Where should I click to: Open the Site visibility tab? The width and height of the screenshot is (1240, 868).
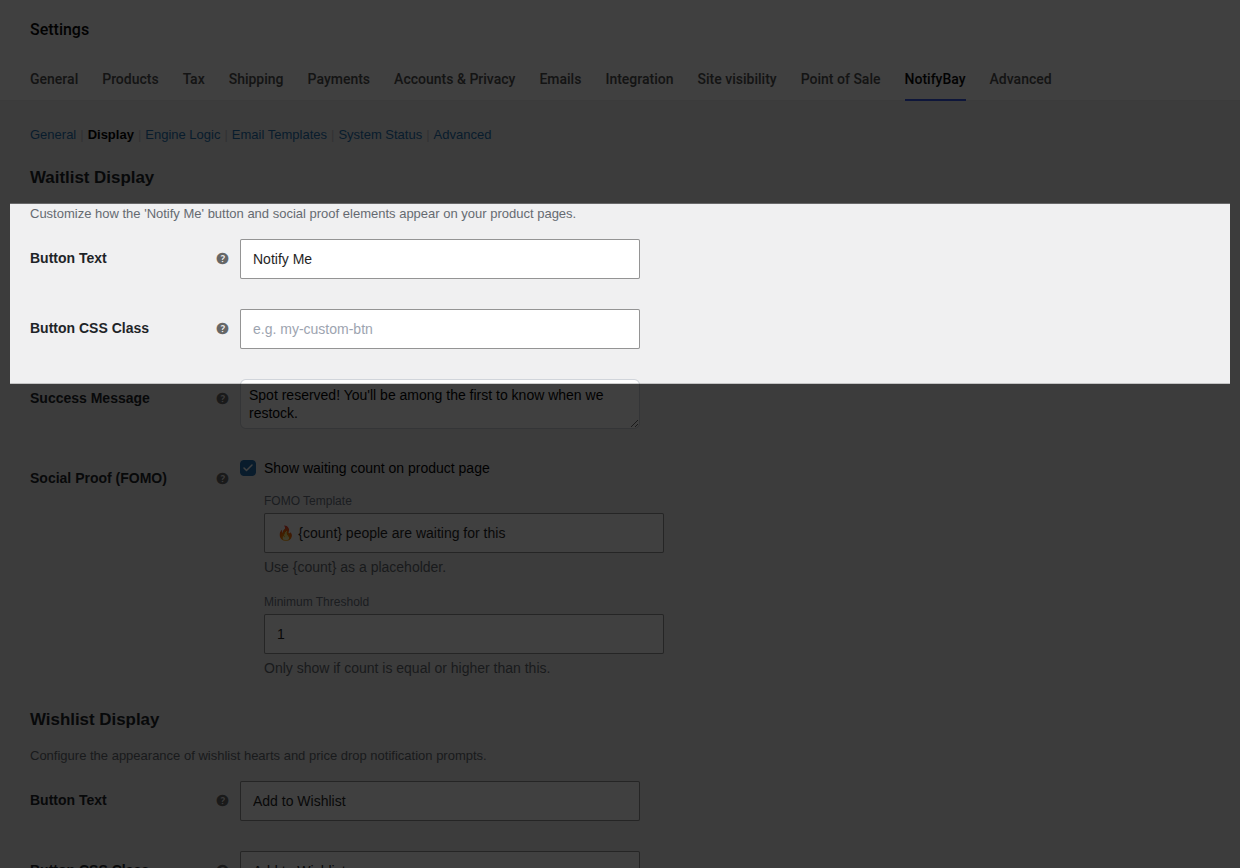point(737,79)
